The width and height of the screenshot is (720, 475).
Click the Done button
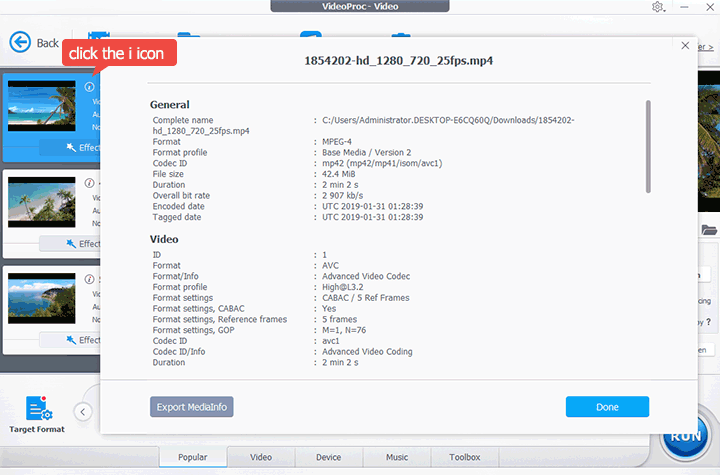coord(607,407)
